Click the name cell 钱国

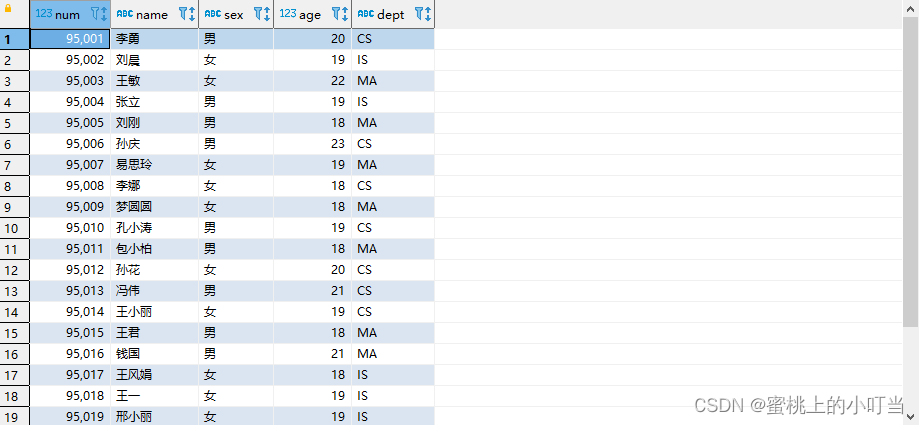point(155,354)
